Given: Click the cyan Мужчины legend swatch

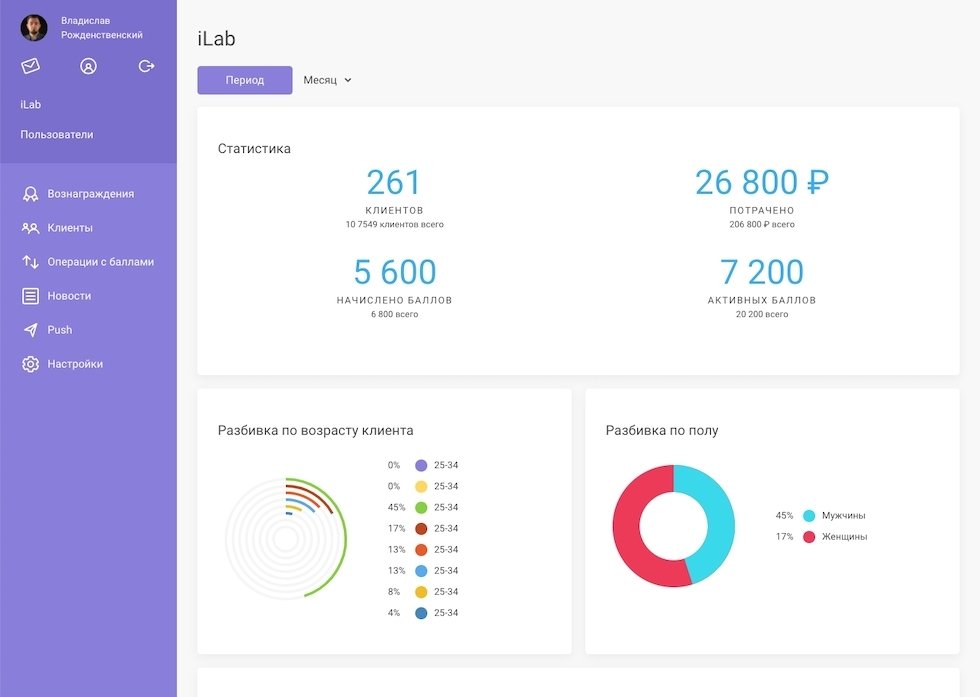Looking at the screenshot, I should pyautogui.click(x=809, y=516).
